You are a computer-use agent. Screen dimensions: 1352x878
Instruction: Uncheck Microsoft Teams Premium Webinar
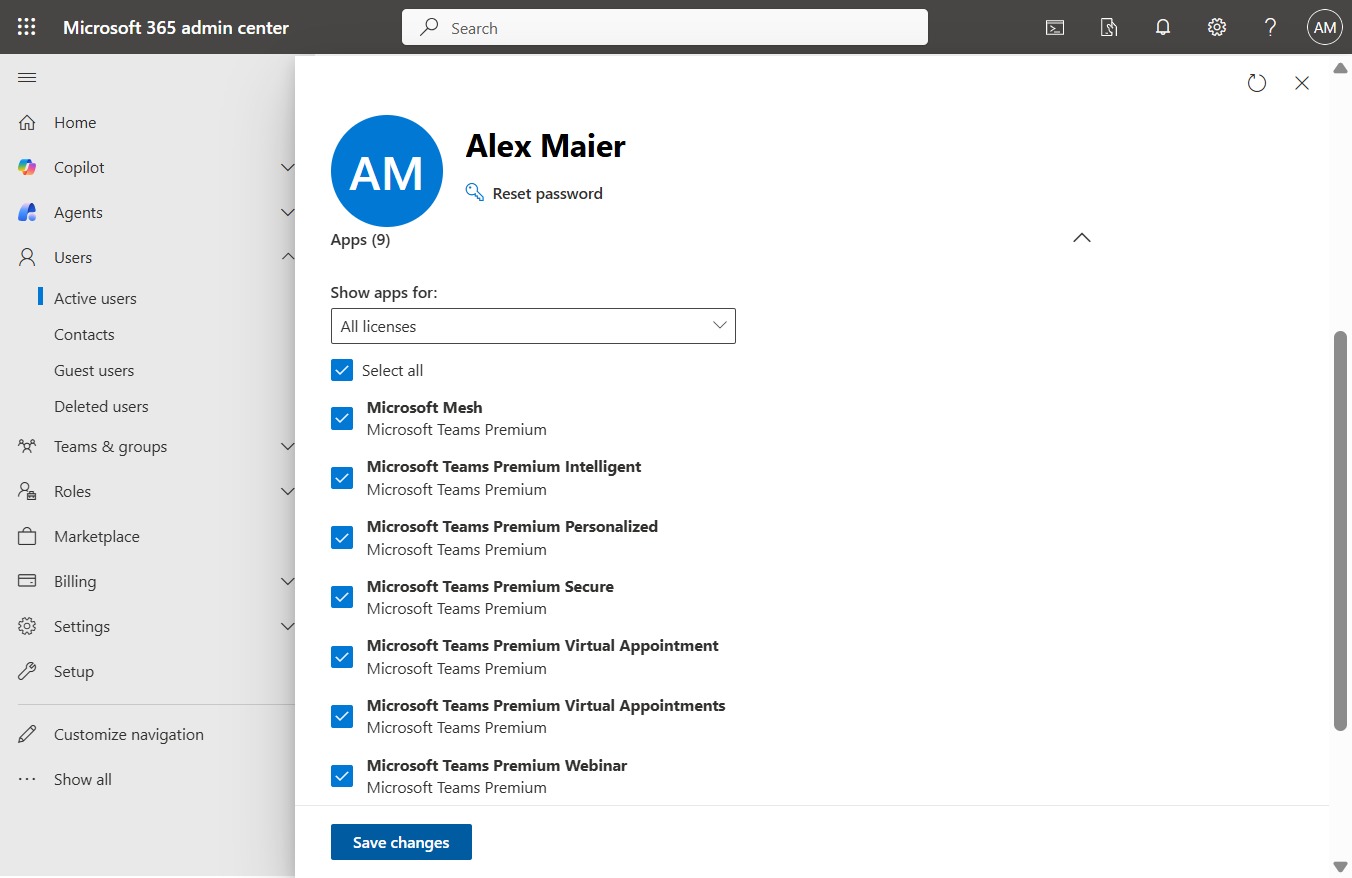coord(342,776)
